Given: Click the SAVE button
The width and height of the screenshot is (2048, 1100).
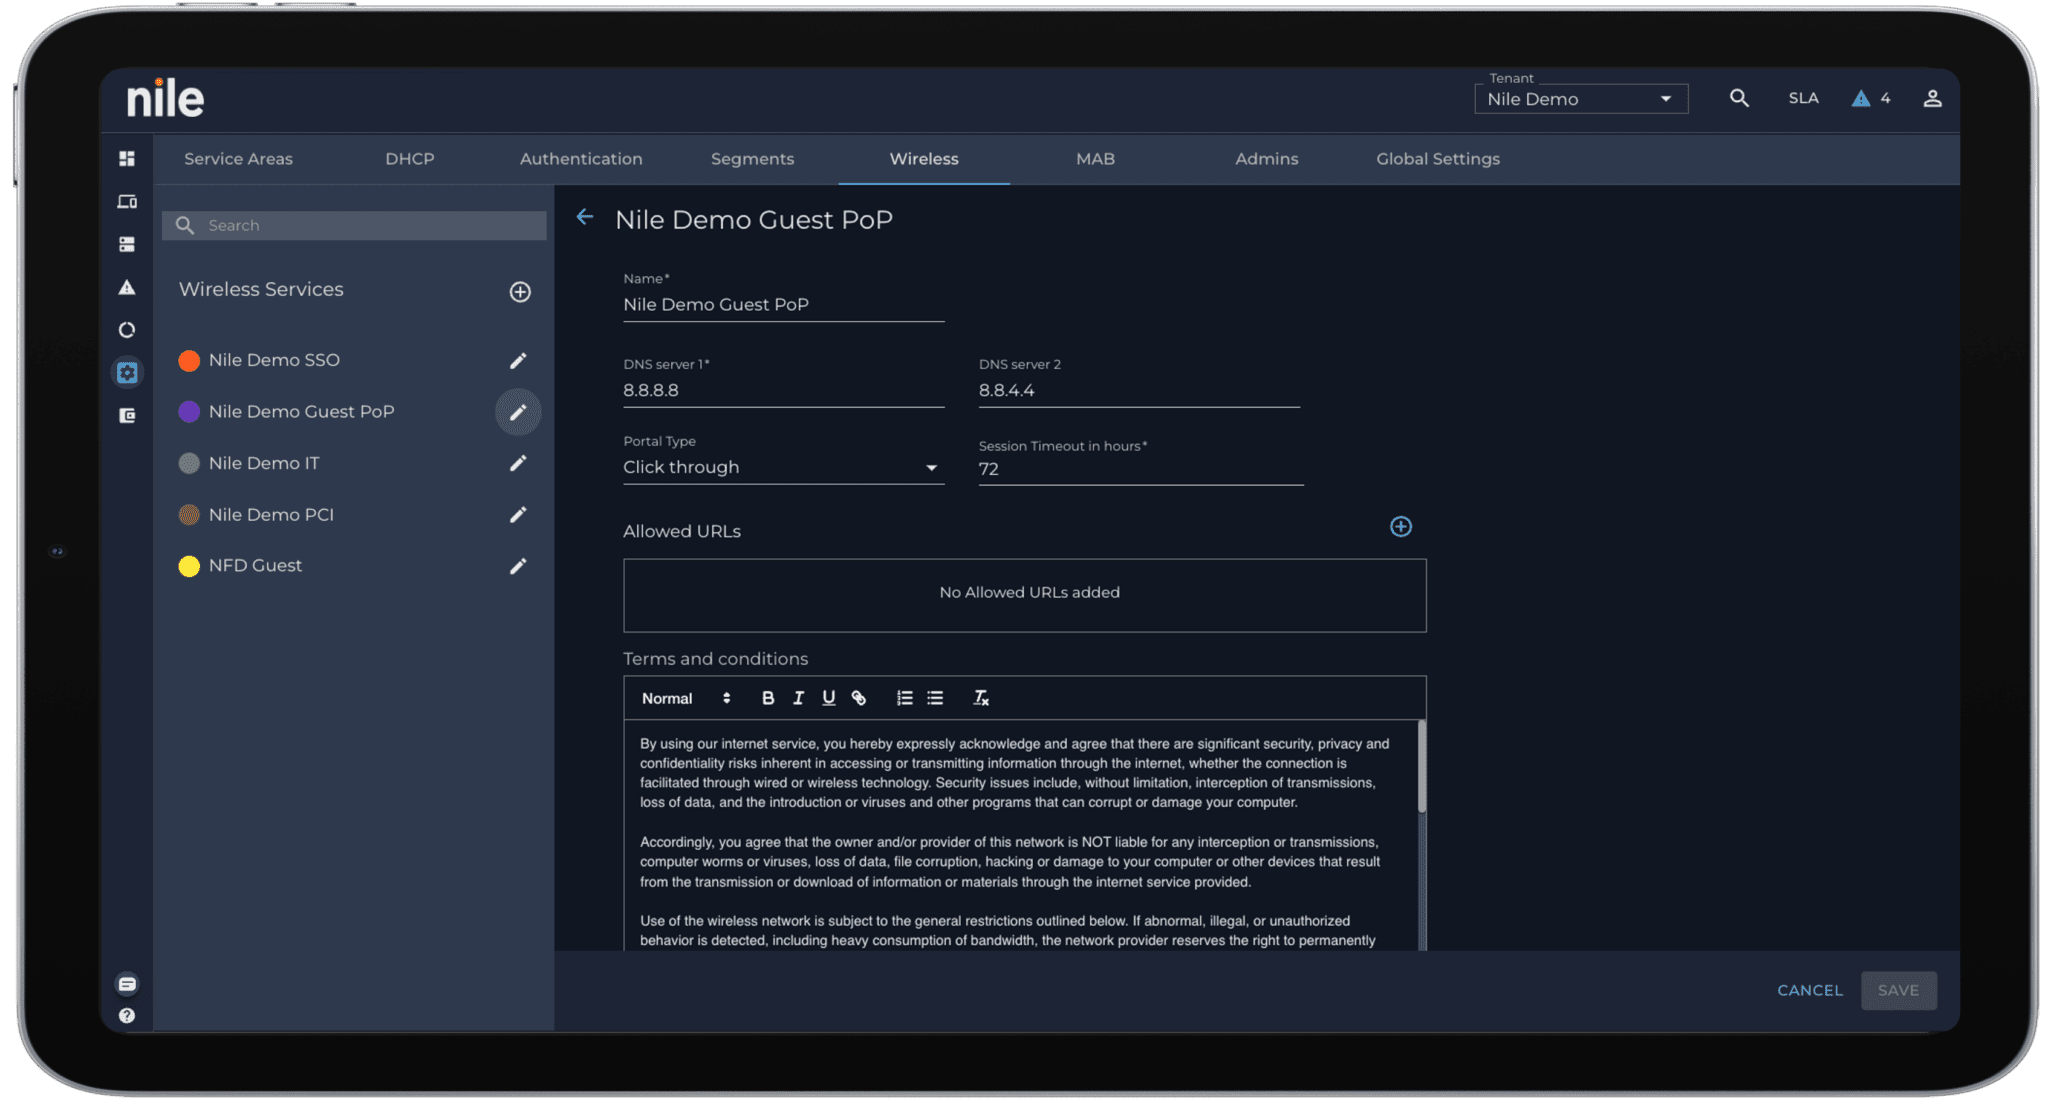Looking at the screenshot, I should pos(1898,990).
